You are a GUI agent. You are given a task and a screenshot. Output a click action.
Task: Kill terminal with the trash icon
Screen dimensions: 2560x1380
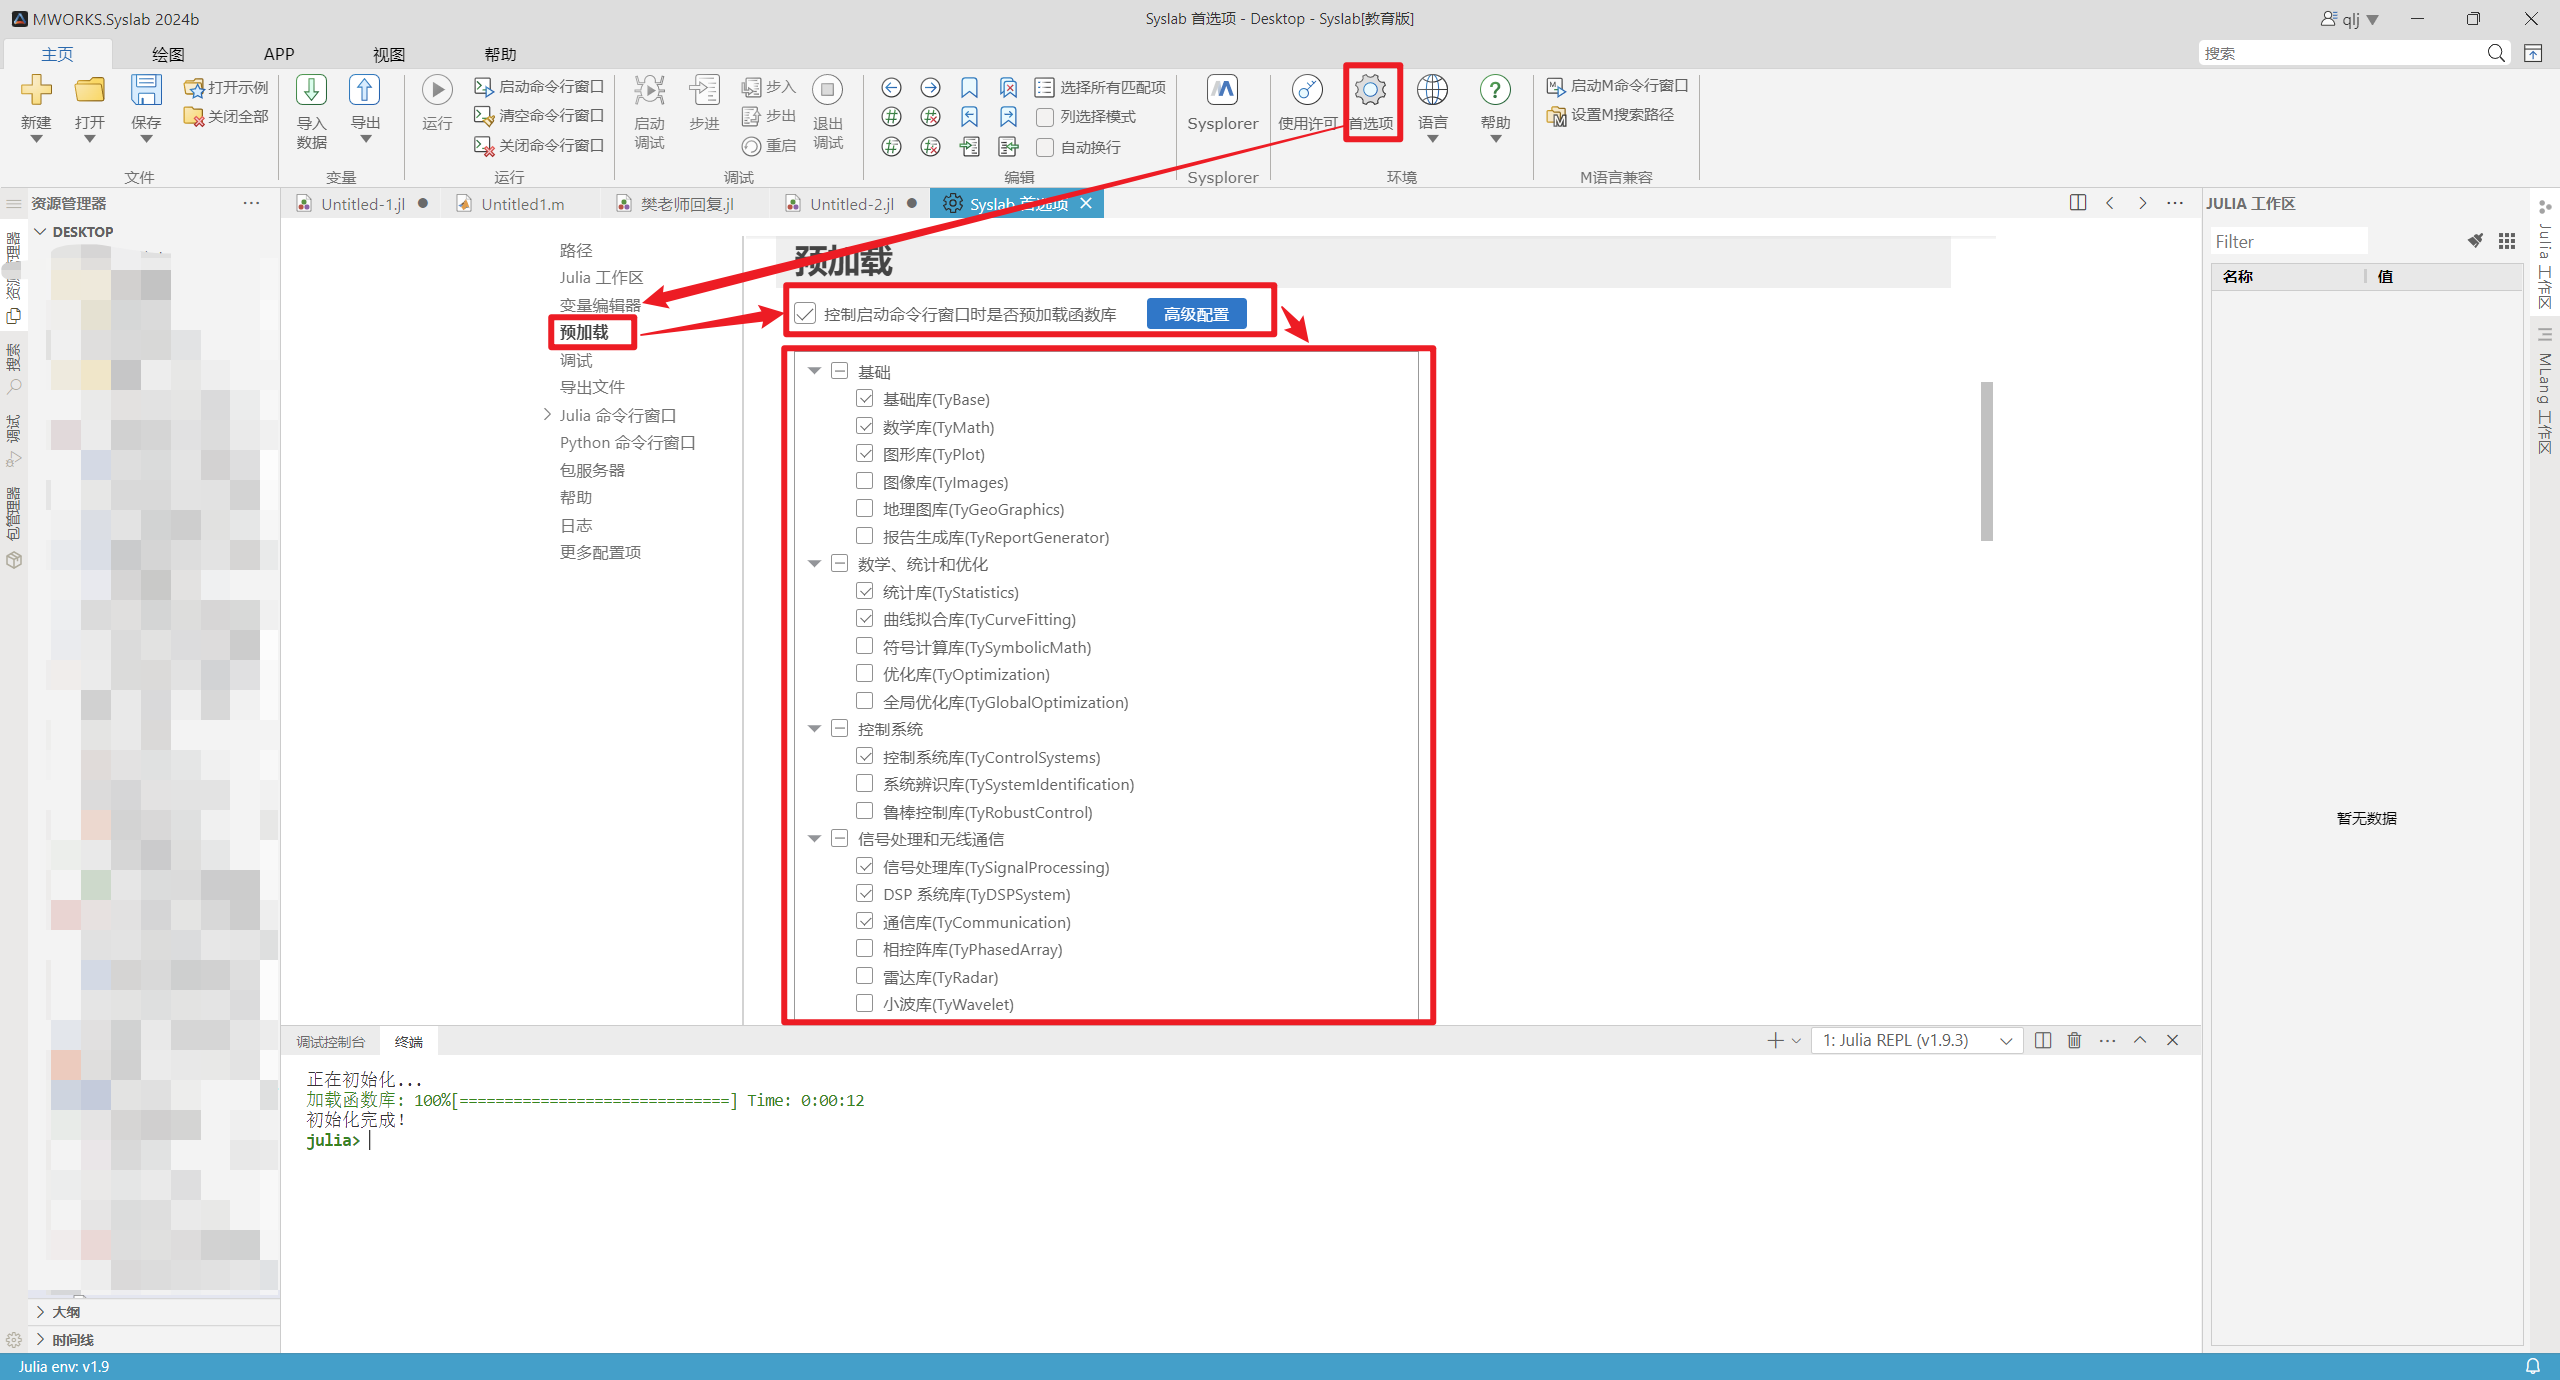2075,1041
